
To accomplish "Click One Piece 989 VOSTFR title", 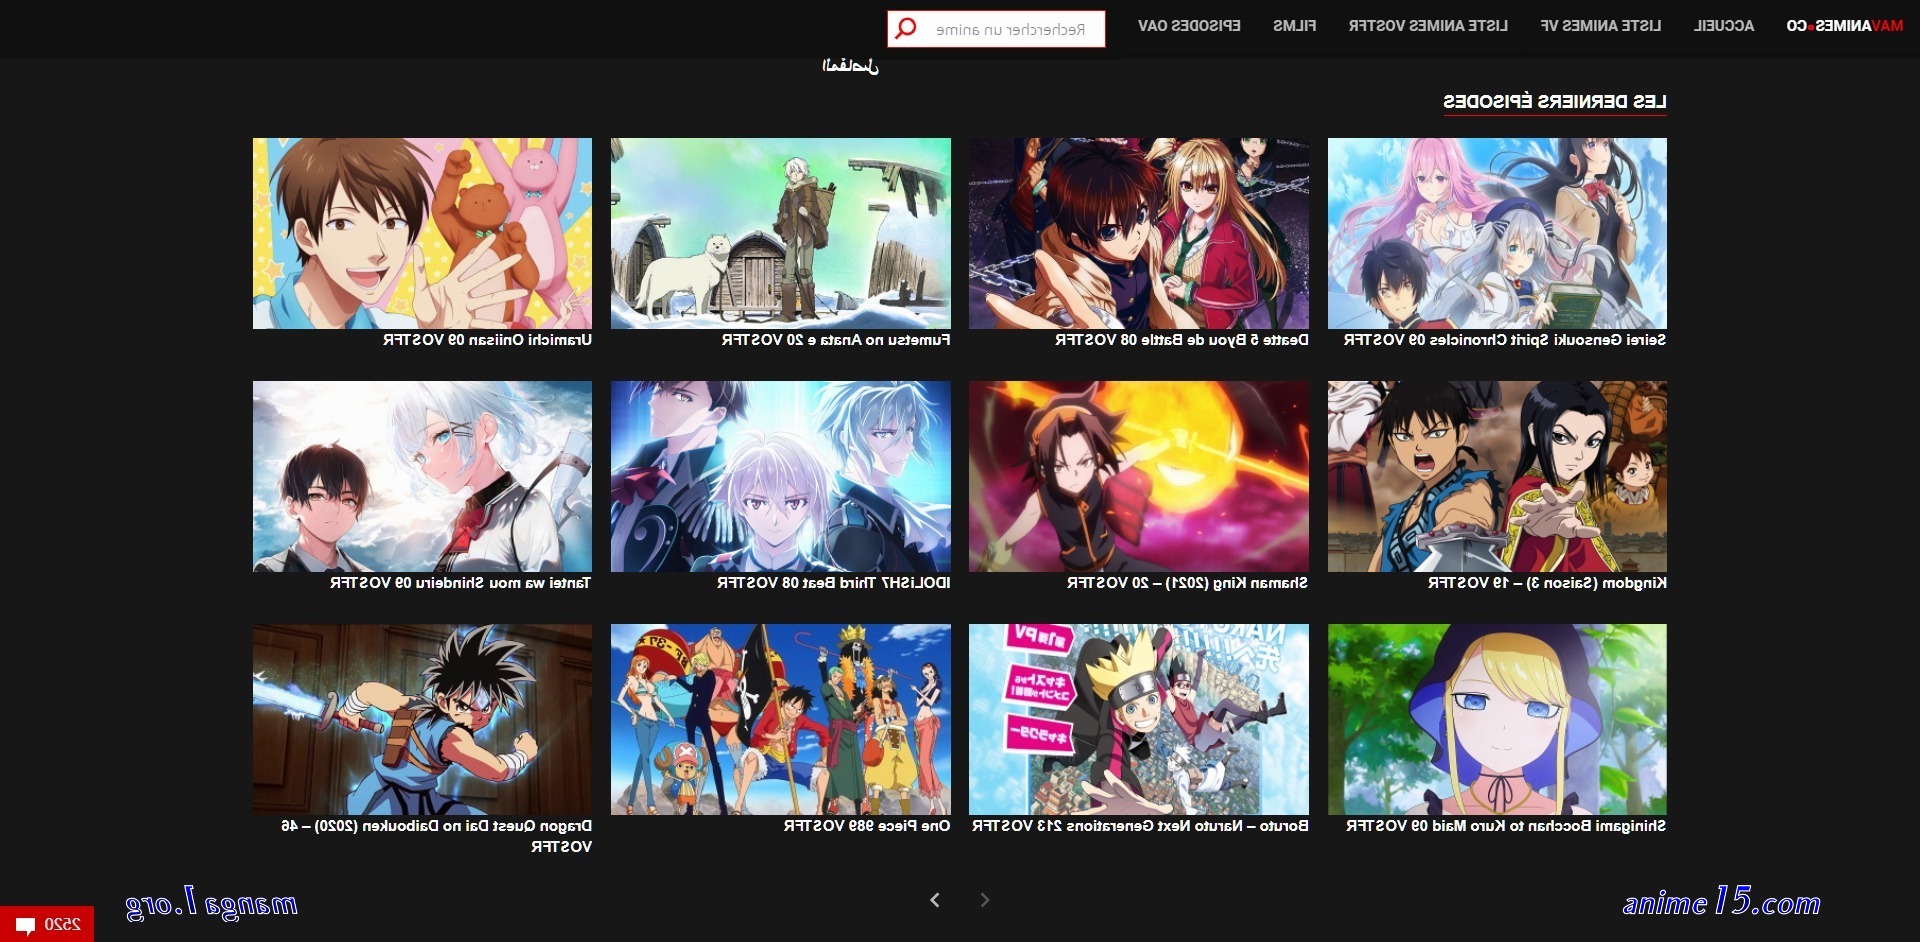I will click(x=866, y=826).
